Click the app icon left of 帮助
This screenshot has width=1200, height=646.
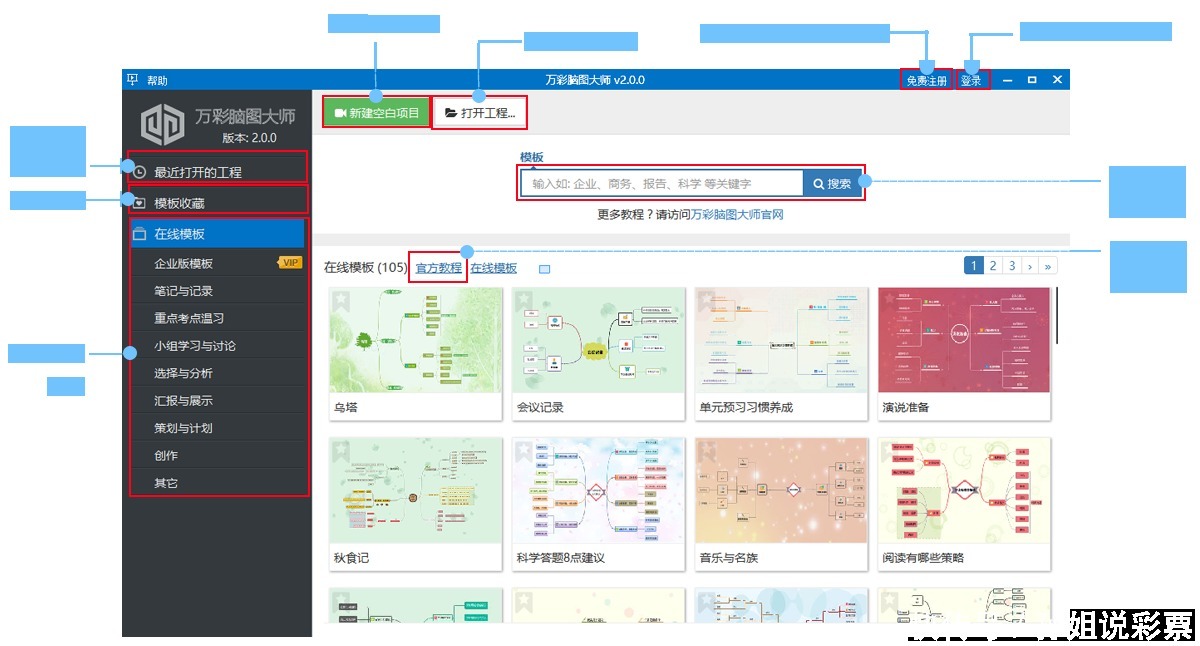[133, 78]
